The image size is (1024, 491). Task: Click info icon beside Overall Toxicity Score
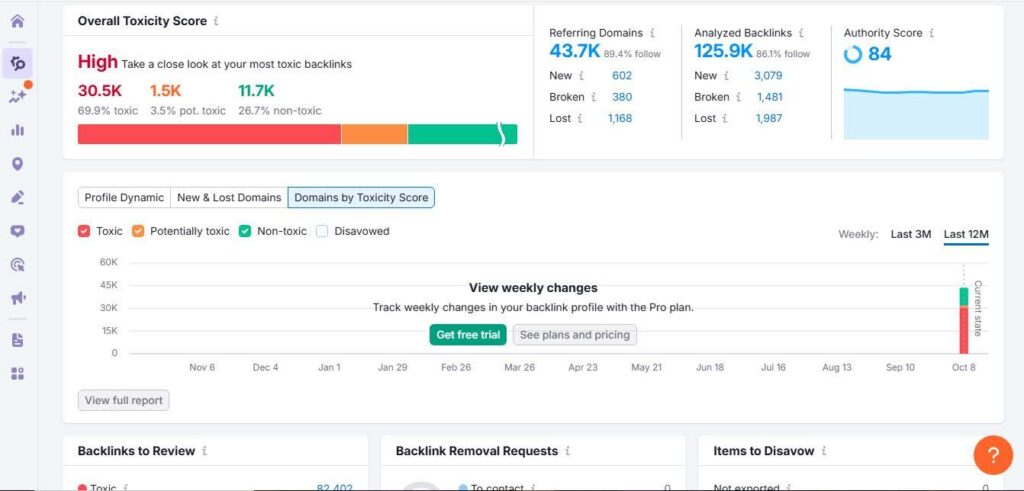click(217, 21)
